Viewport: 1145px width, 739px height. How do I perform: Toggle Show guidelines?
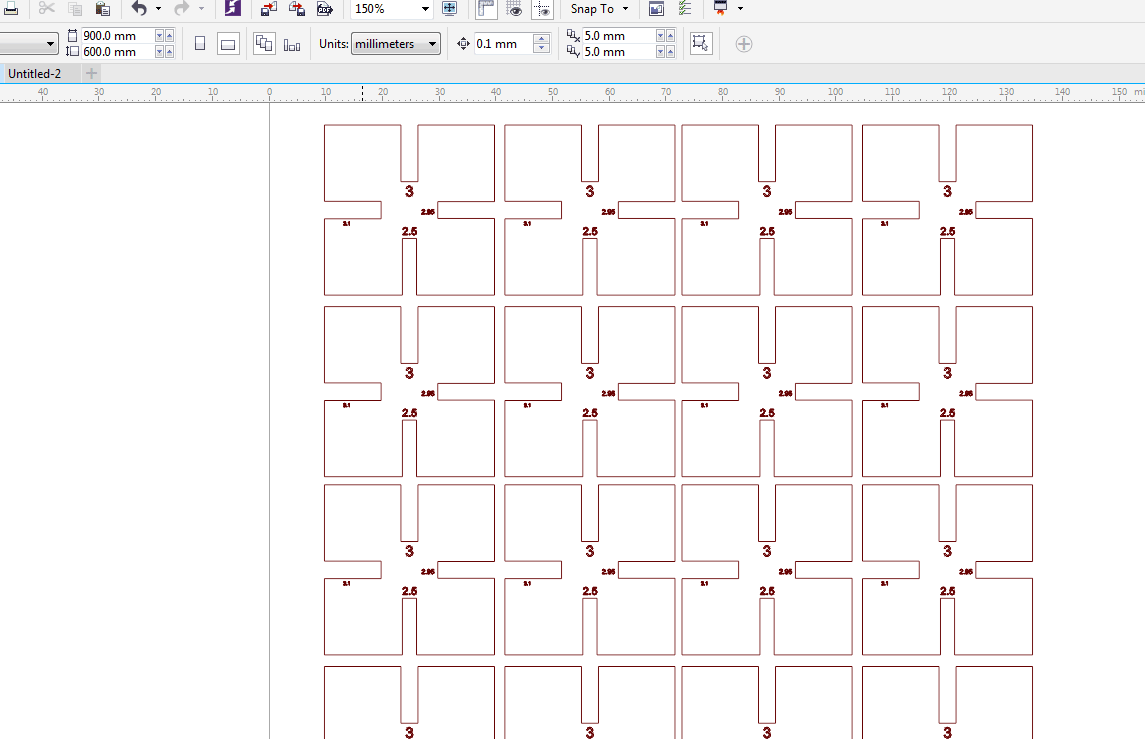coord(542,9)
